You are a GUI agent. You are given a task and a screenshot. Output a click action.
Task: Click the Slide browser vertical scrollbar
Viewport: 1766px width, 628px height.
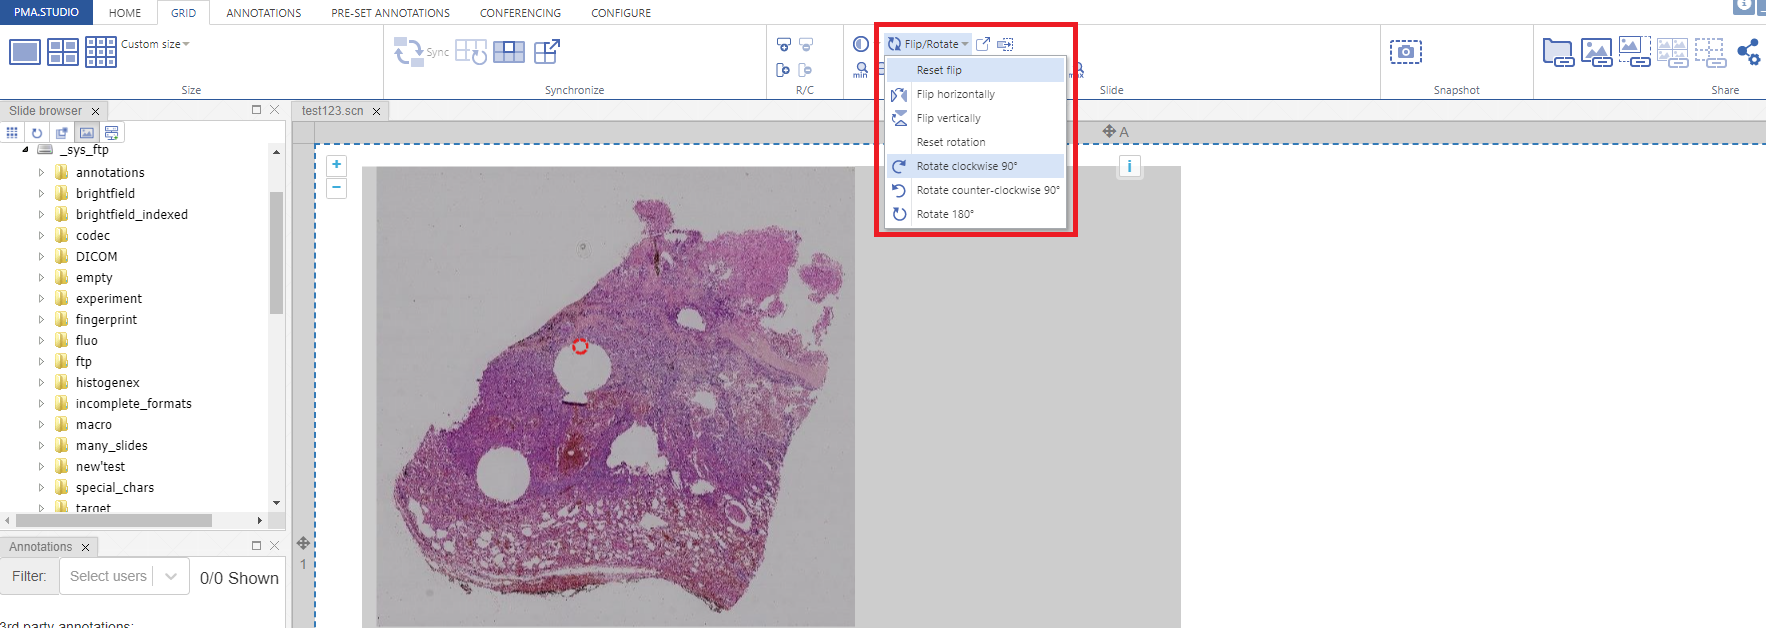pos(276,252)
